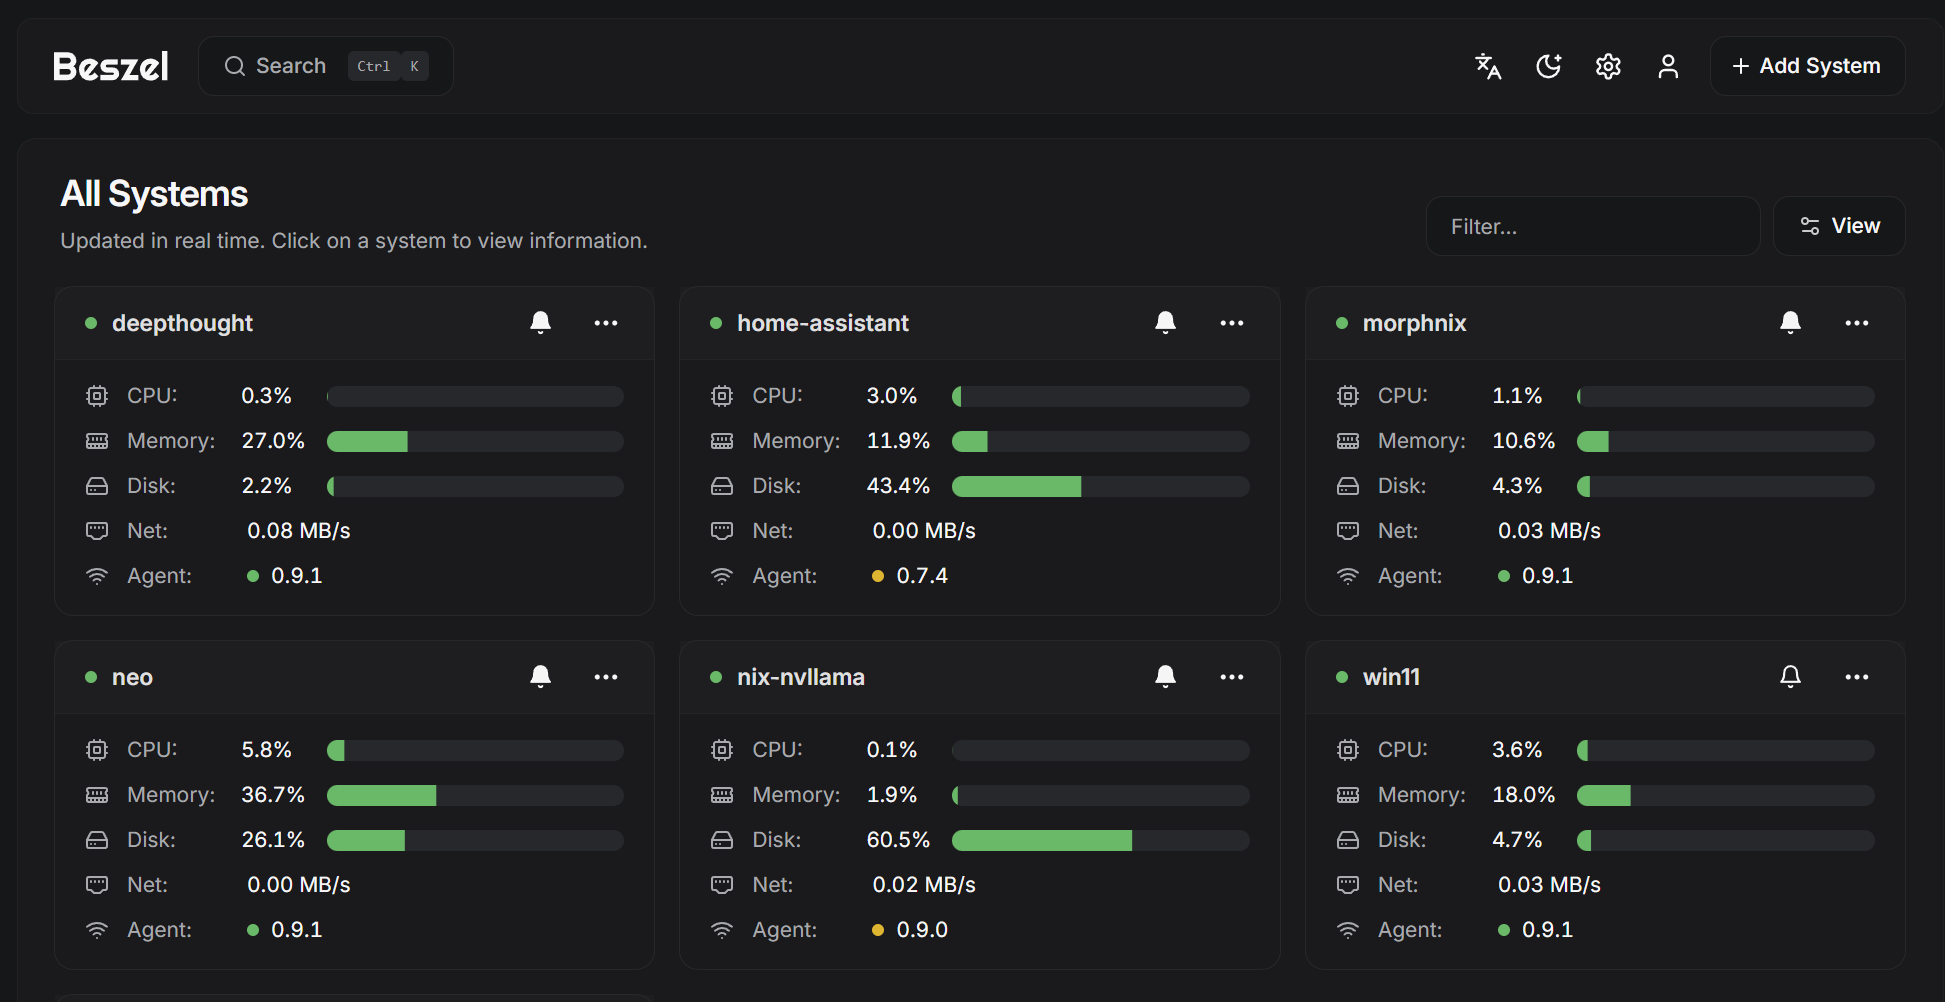Toggle alerts for nix-nvllama
The height and width of the screenshot is (1002, 1945).
[x=1165, y=676]
